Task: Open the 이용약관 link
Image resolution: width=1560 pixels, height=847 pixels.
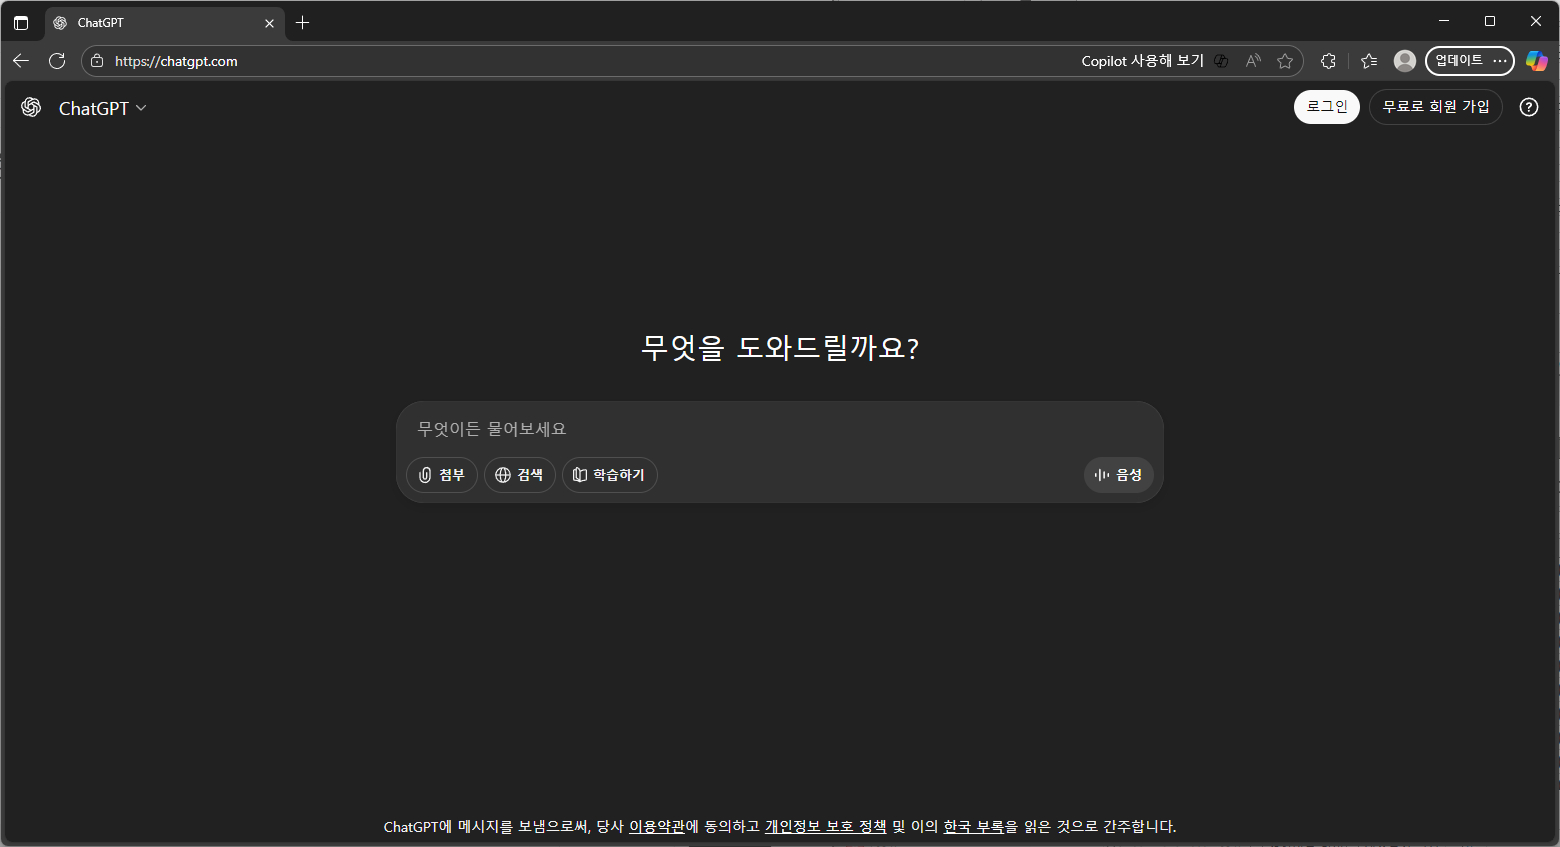Action: [657, 827]
